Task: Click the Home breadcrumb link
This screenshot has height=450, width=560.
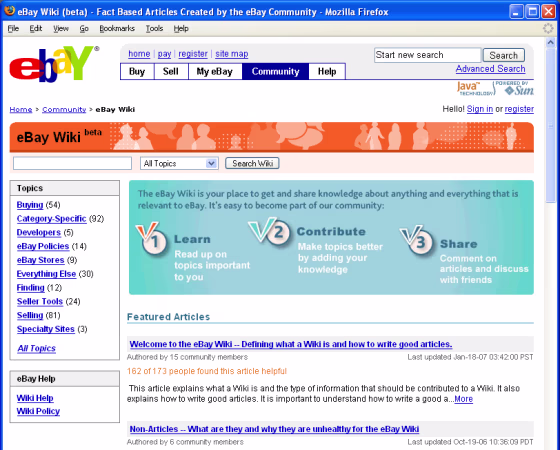Action: coord(21,110)
